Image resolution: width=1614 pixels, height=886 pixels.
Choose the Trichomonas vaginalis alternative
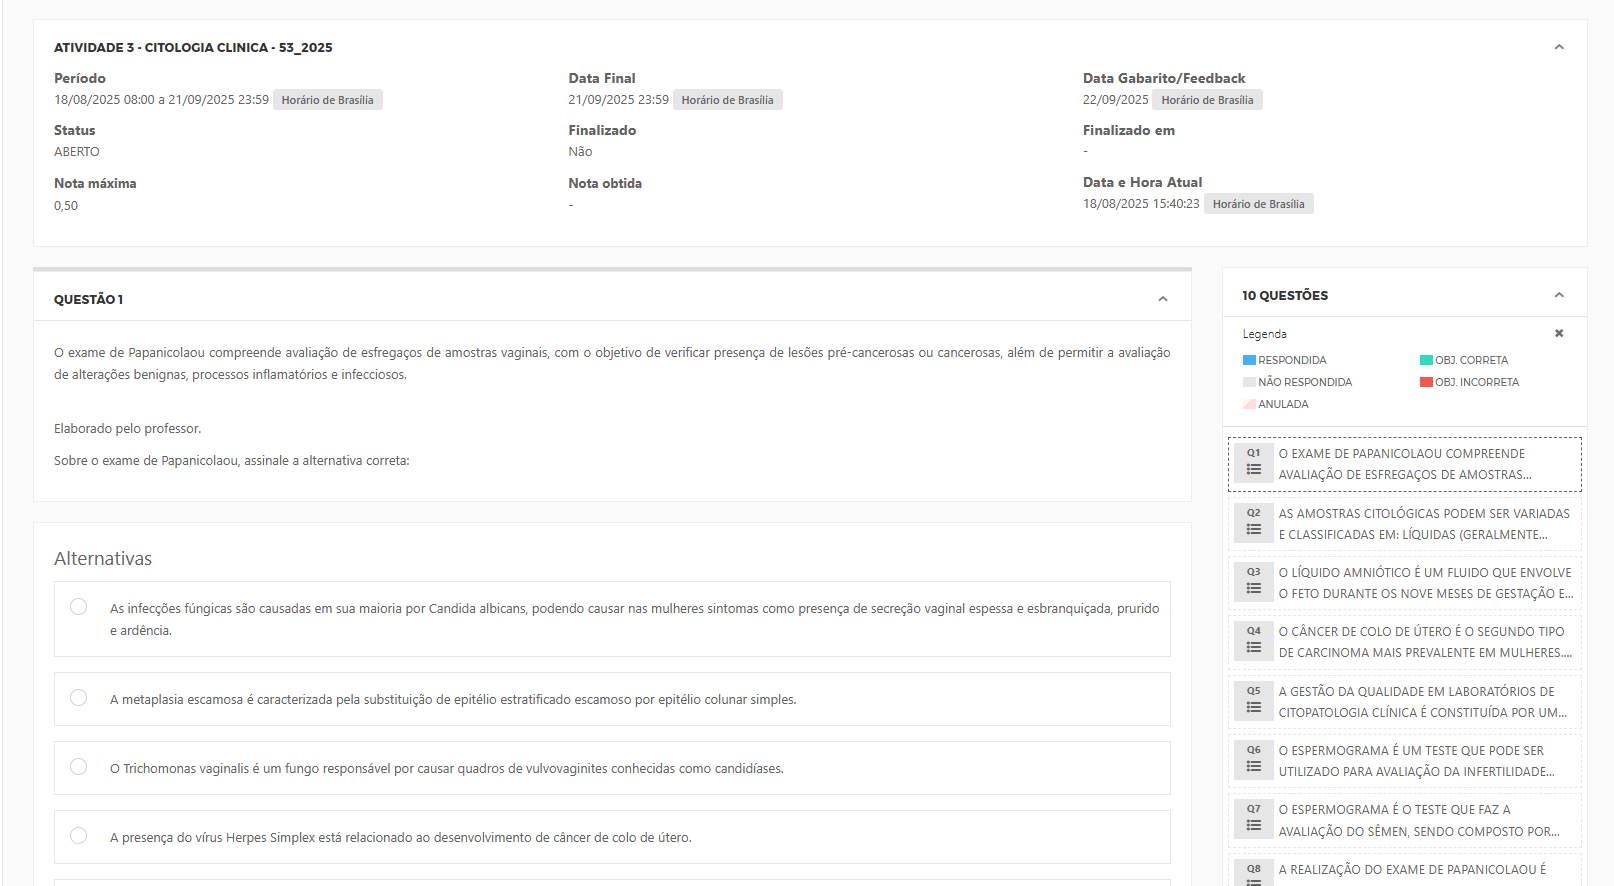tap(79, 767)
